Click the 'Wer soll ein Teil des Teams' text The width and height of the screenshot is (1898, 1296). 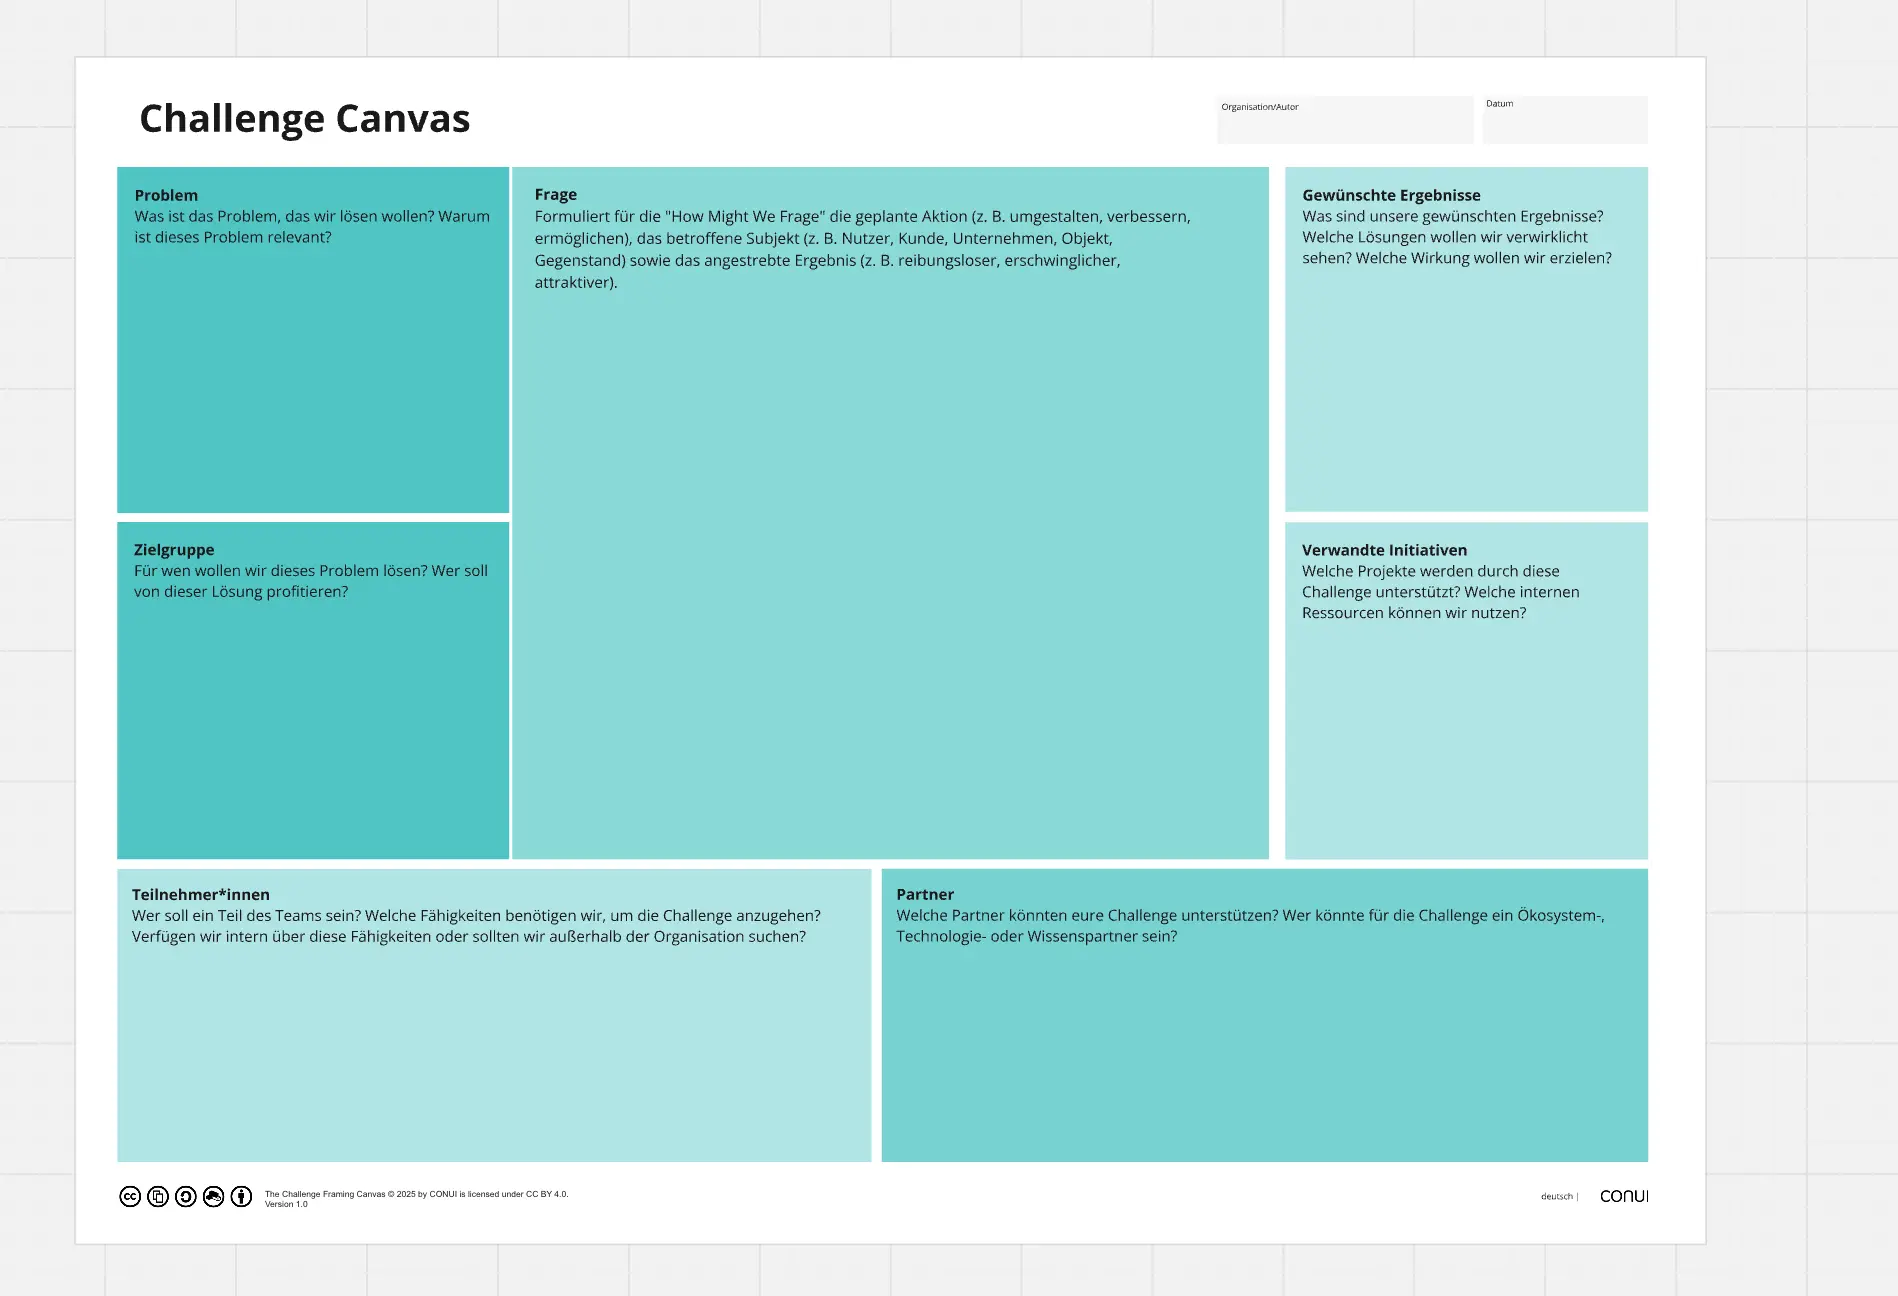tap(476, 926)
